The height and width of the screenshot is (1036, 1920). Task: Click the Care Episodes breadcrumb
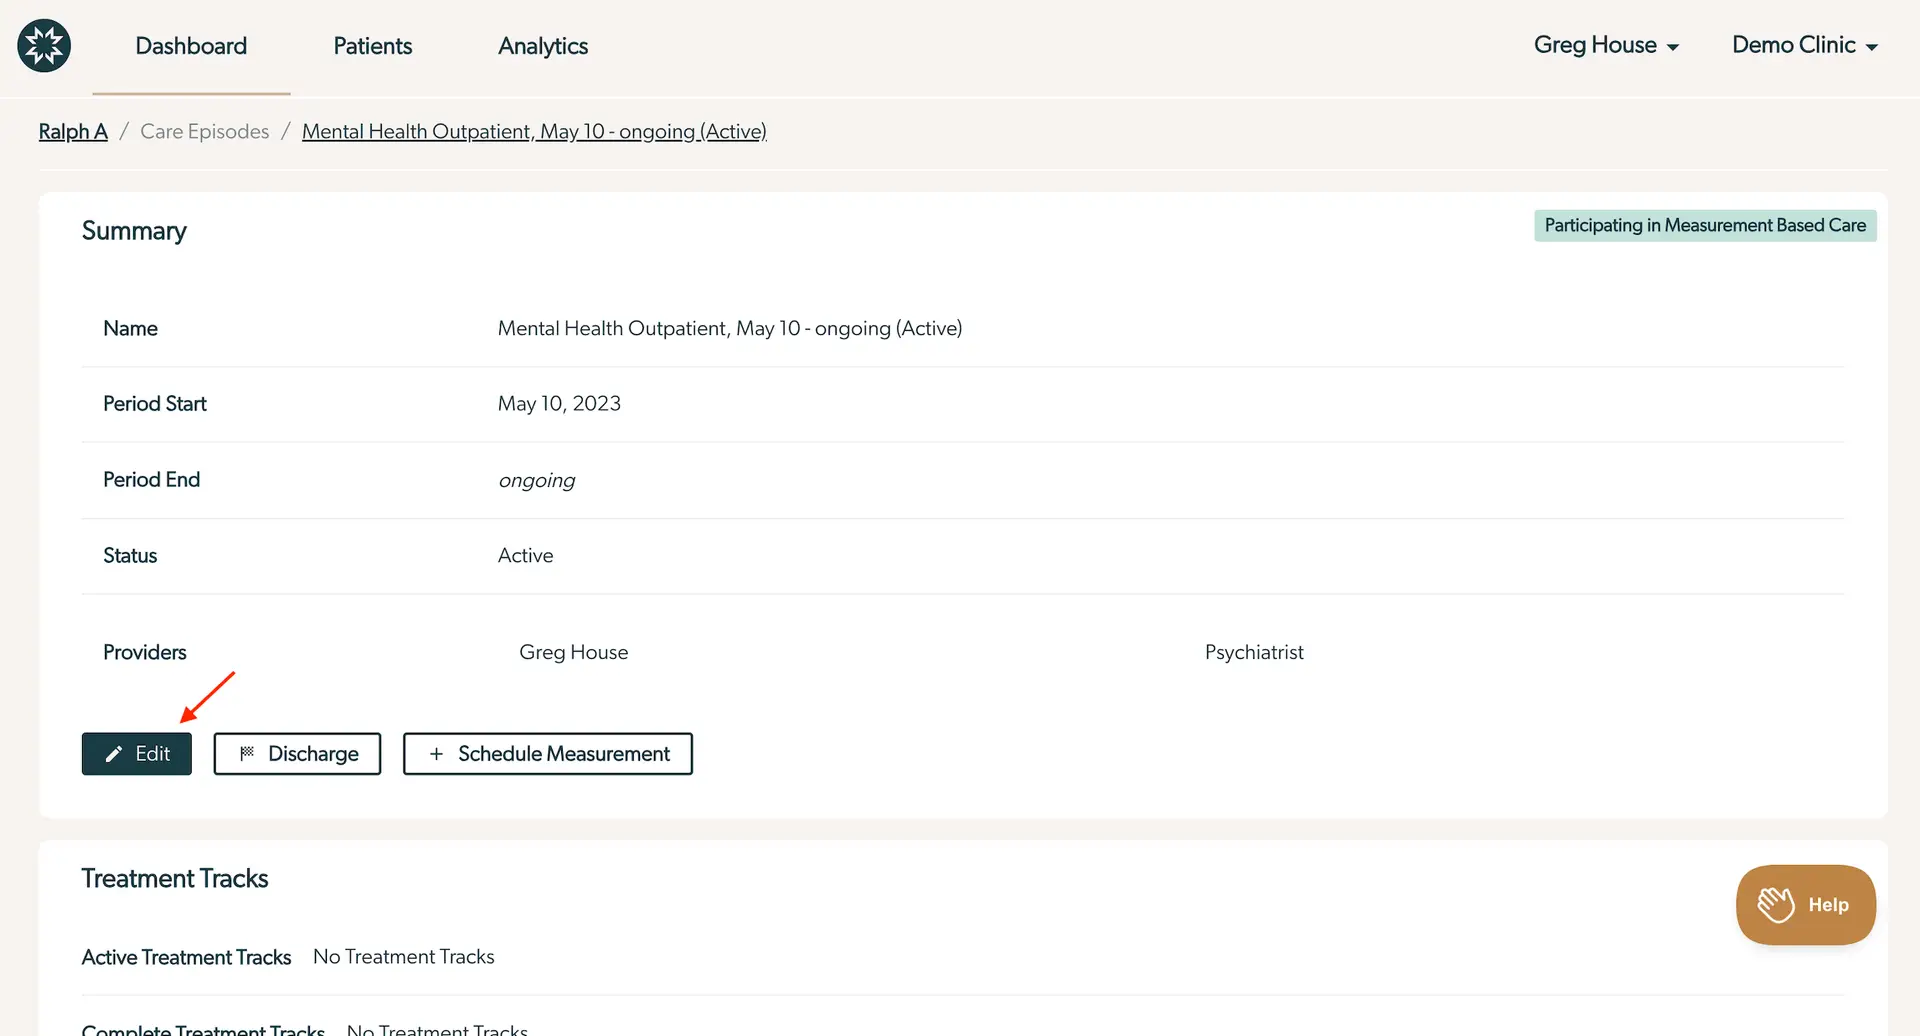click(204, 131)
